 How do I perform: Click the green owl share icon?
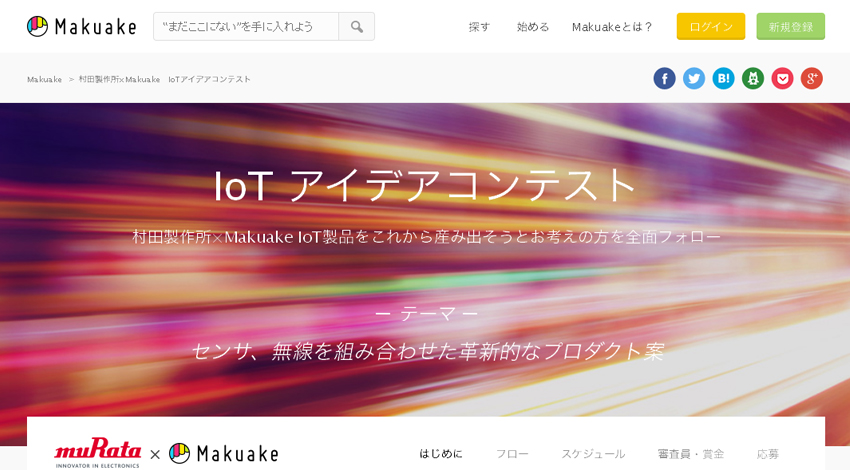click(753, 78)
